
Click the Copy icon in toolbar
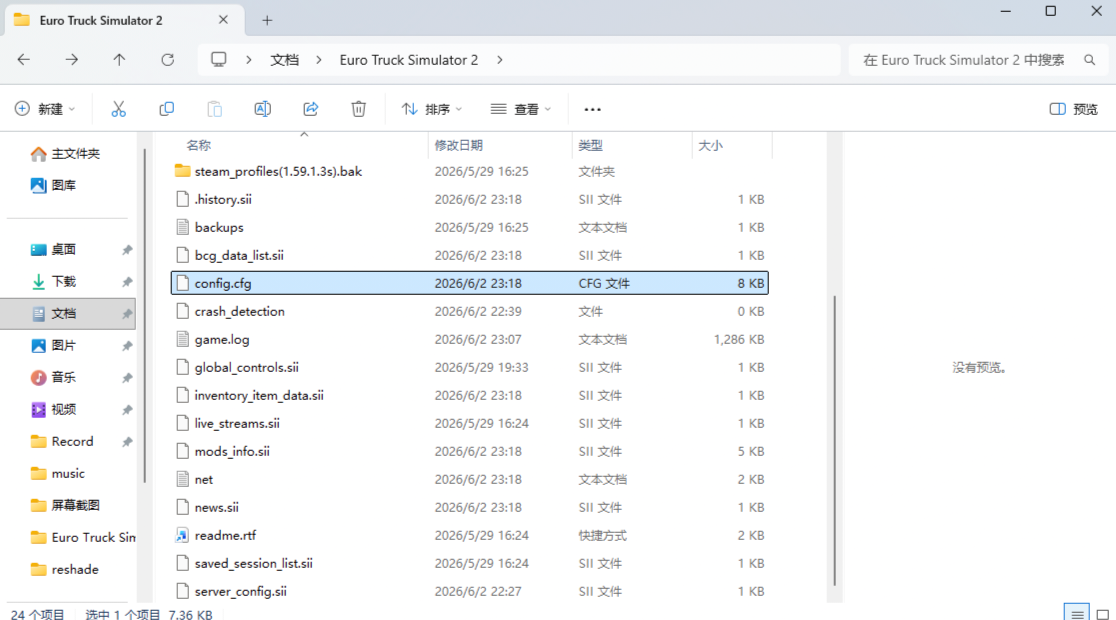point(167,109)
